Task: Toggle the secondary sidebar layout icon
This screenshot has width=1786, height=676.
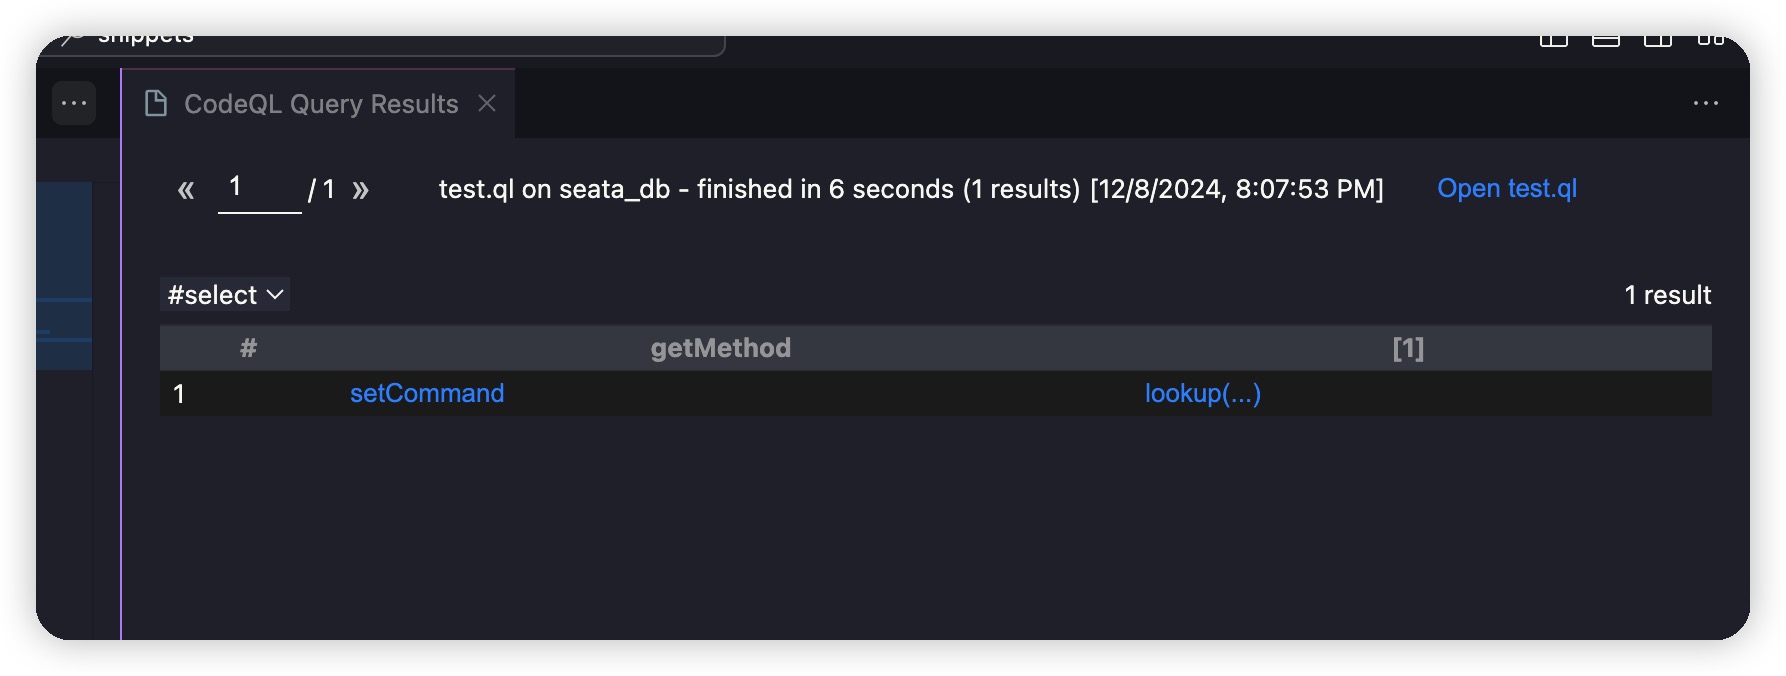Action: (x=1657, y=40)
